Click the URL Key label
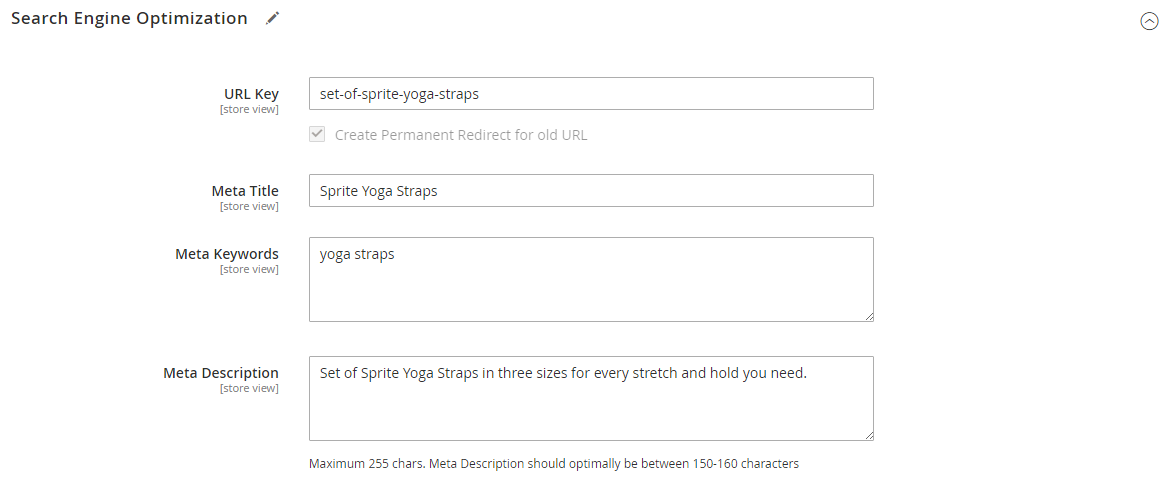Image resolution: width=1171 pixels, height=488 pixels. tap(251, 94)
